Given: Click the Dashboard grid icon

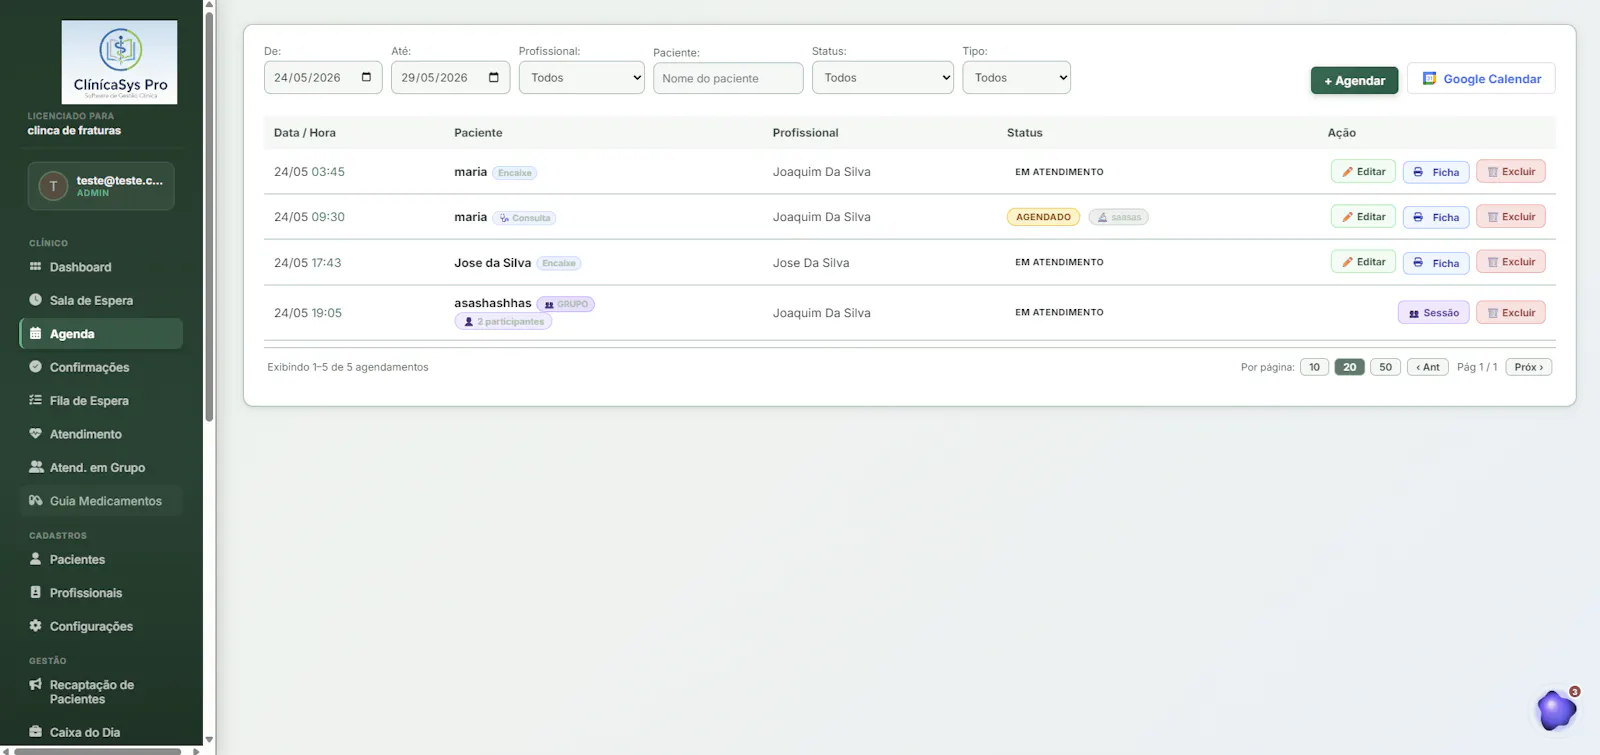Looking at the screenshot, I should (x=36, y=267).
